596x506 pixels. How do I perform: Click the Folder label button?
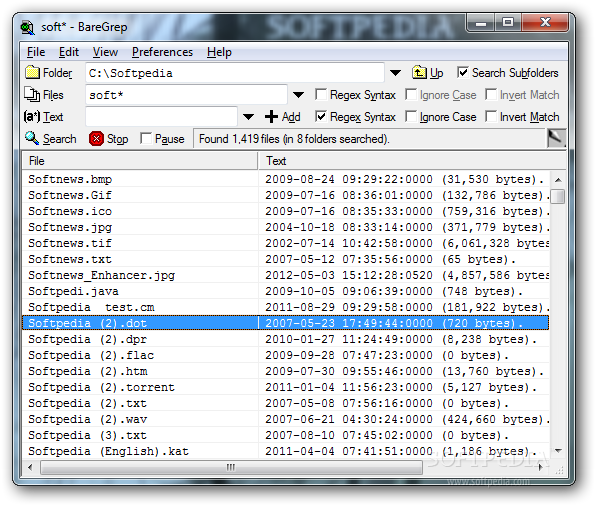point(57,73)
